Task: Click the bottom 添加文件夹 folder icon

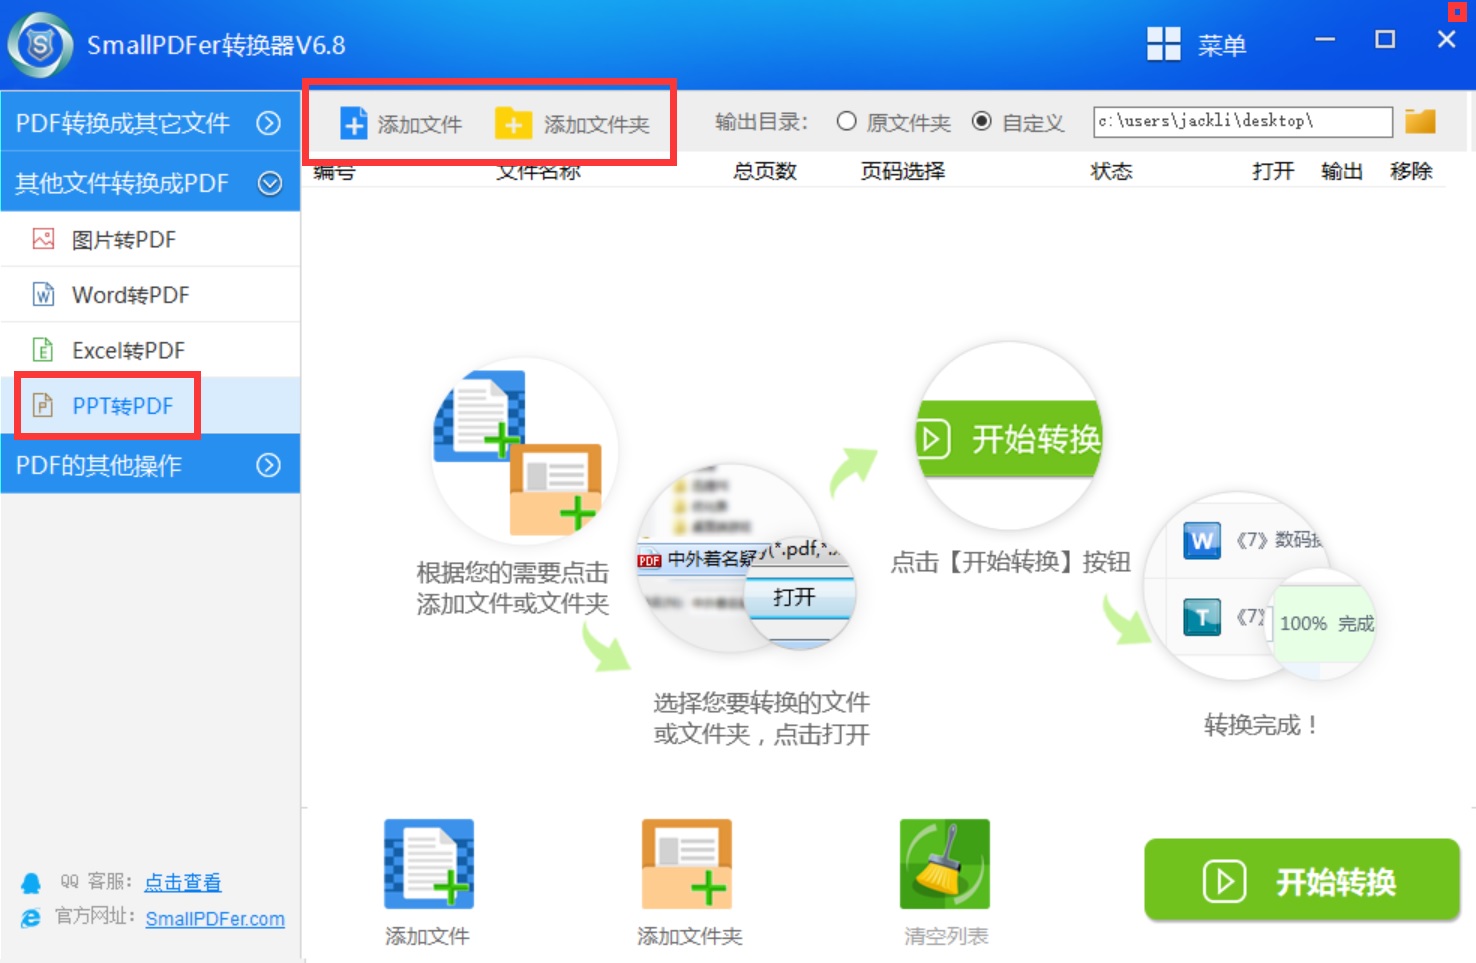Action: [x=687, y=864]
